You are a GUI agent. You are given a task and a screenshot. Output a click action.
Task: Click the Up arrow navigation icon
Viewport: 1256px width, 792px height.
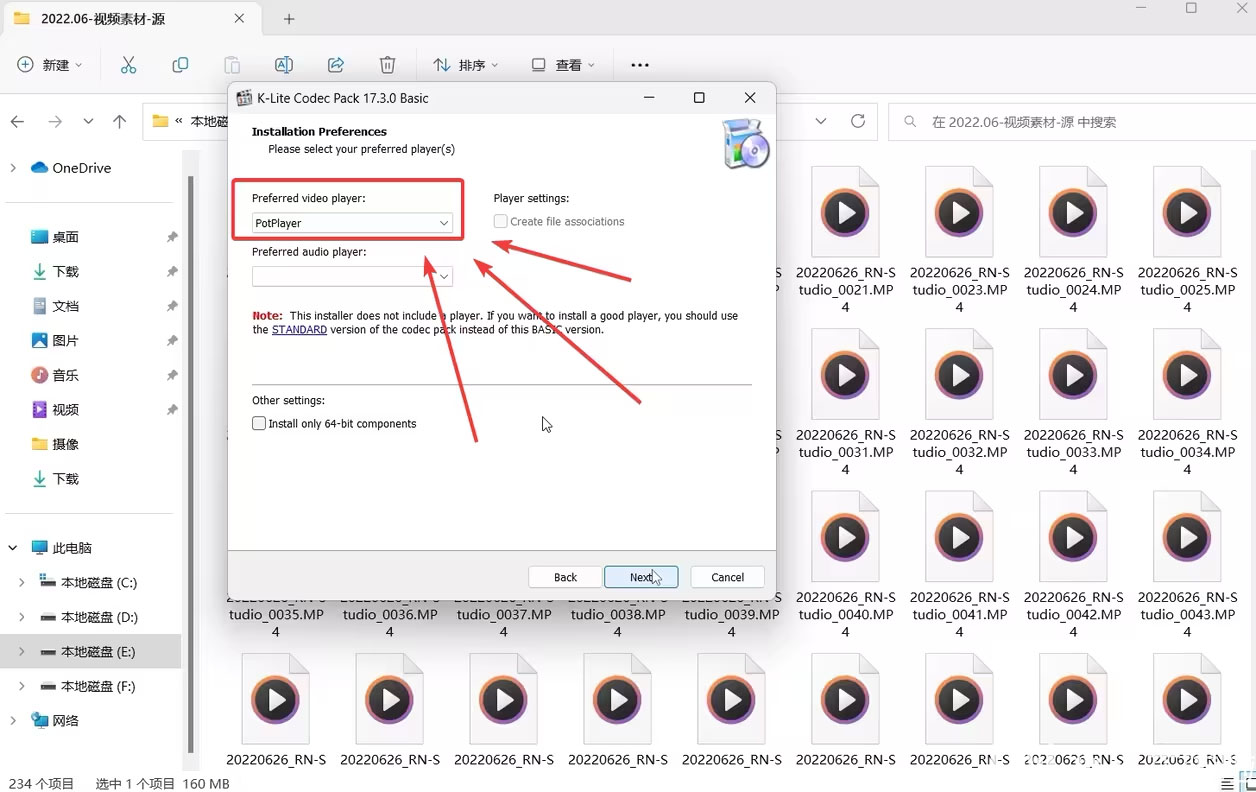pos(120,122)
